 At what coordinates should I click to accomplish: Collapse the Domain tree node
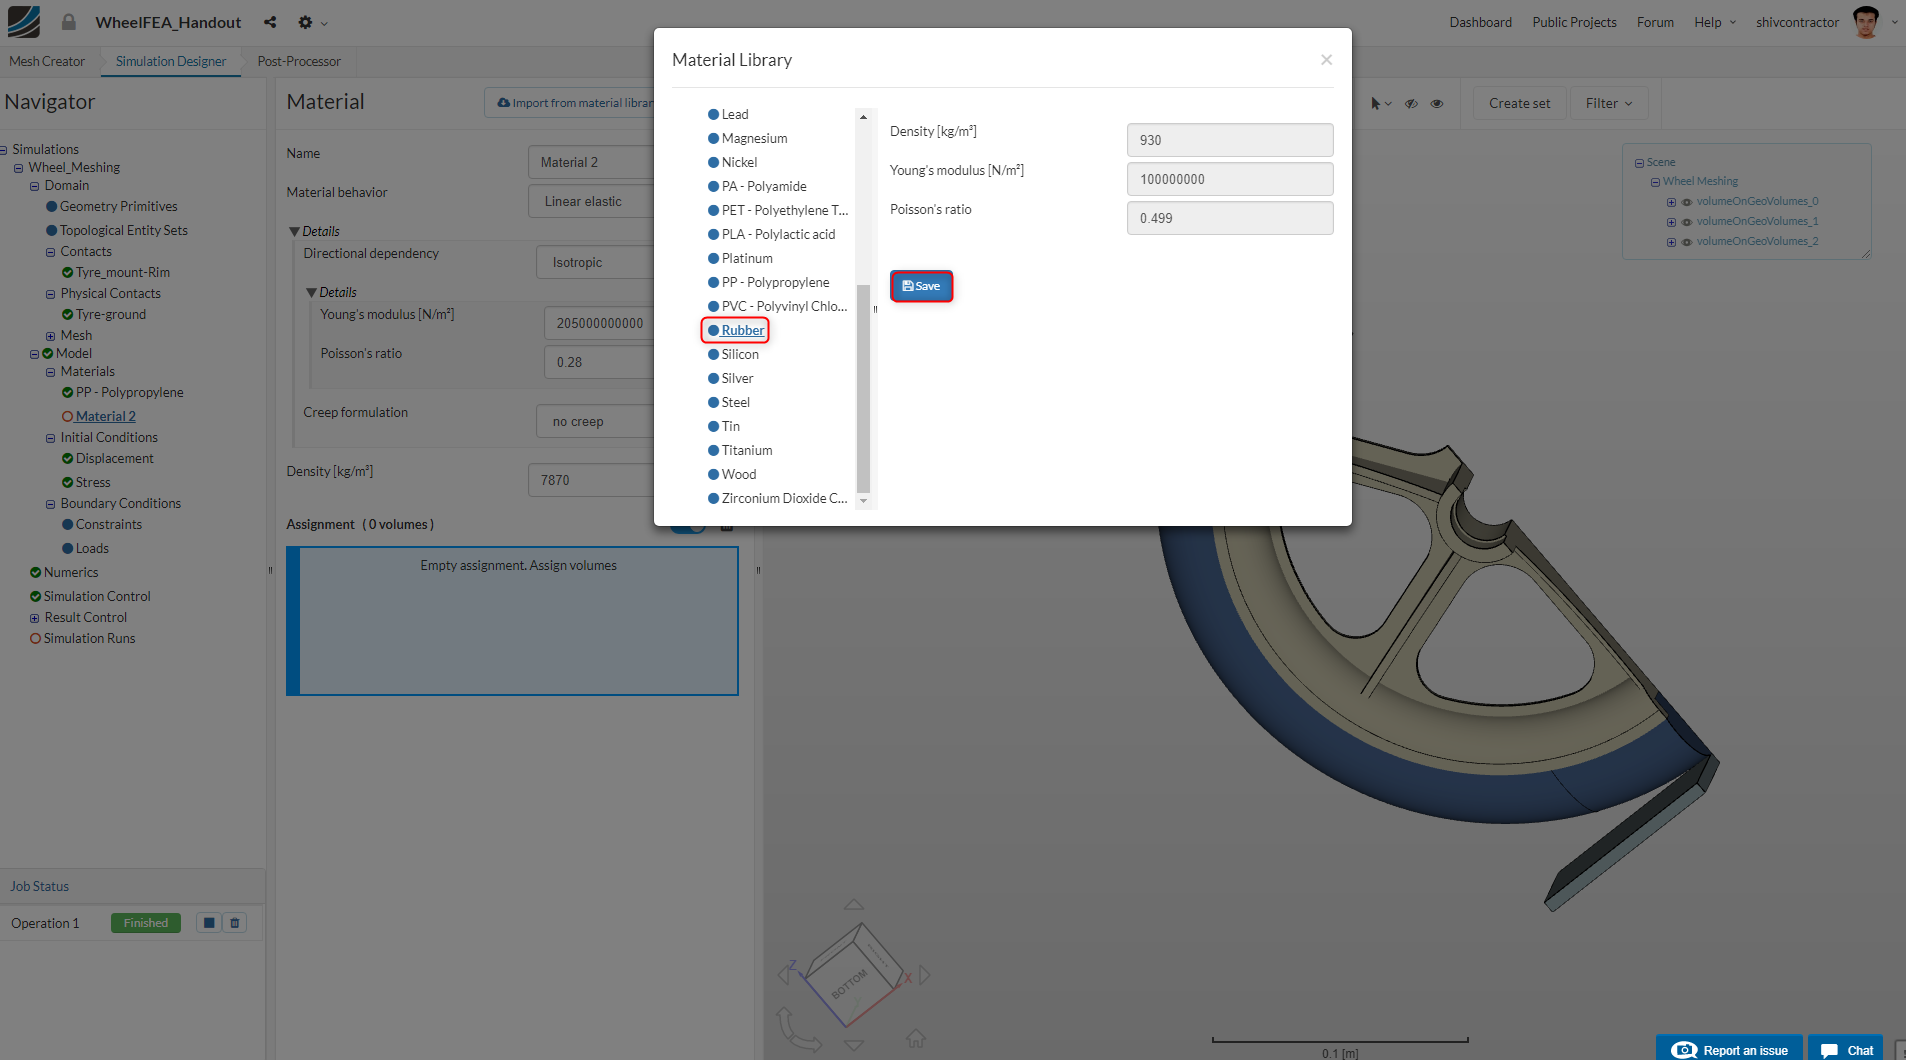[35, 186]
